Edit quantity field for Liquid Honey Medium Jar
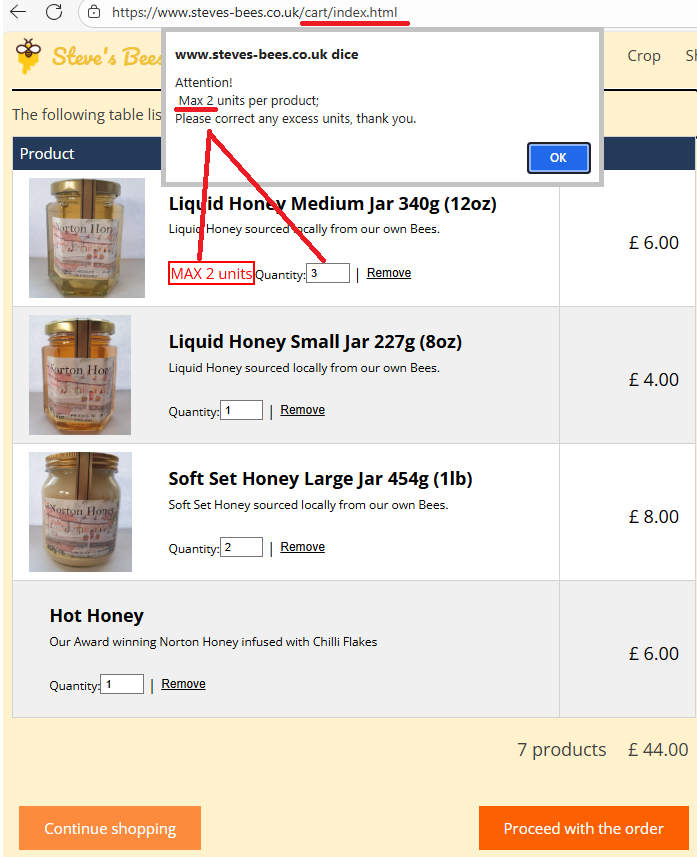The image size is (697, 857). pyautogui.click(x=328, y=273)
